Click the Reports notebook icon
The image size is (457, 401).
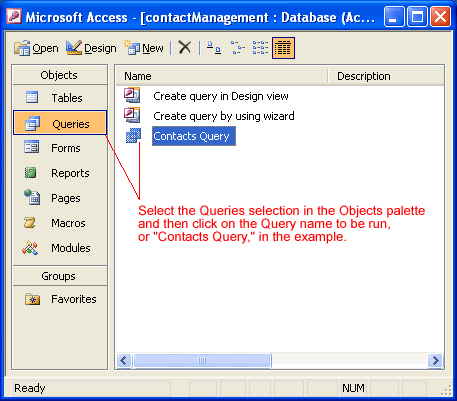click(30, 173)
